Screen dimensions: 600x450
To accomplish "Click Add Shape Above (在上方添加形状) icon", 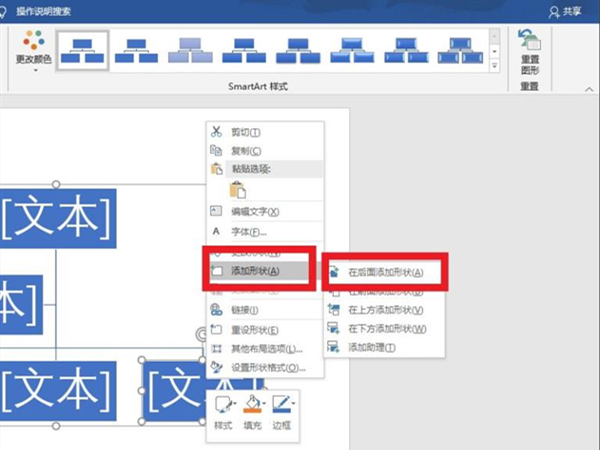I will click(x=334, y=310).
